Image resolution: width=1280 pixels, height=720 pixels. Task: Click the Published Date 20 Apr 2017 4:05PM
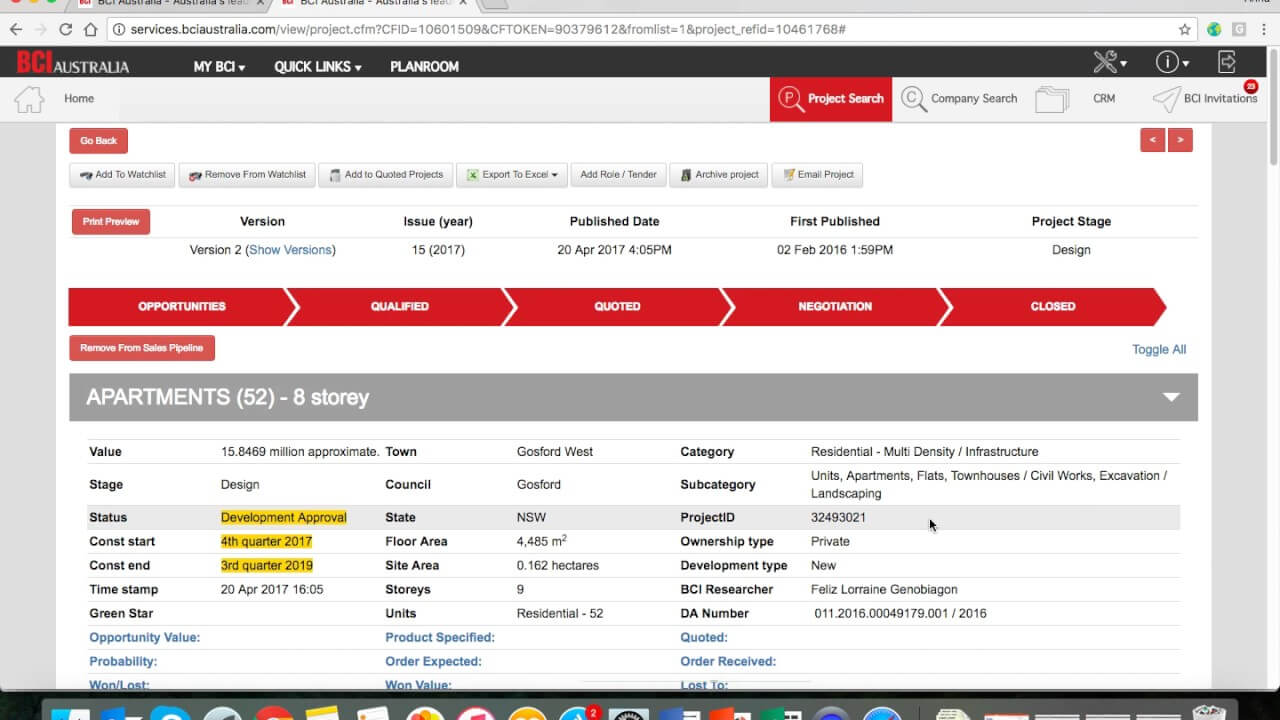[x=614, y=250]
